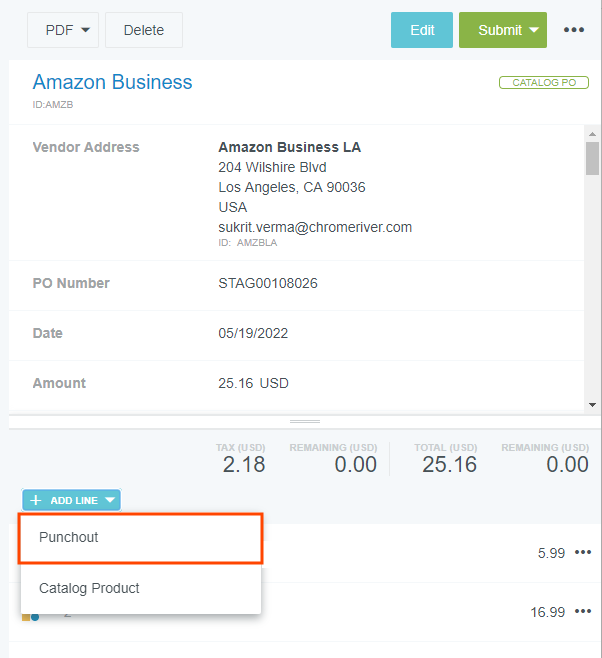
Task: Choose Catalog Product menu option
Action: (x=141, y=588)
